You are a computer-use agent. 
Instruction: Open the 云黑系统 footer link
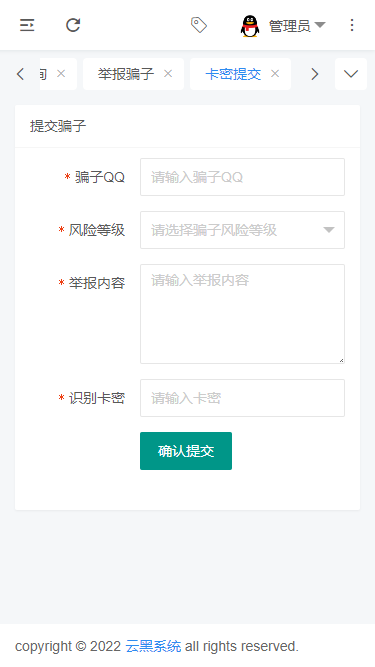pyautogui.click(x=153, y=646)
